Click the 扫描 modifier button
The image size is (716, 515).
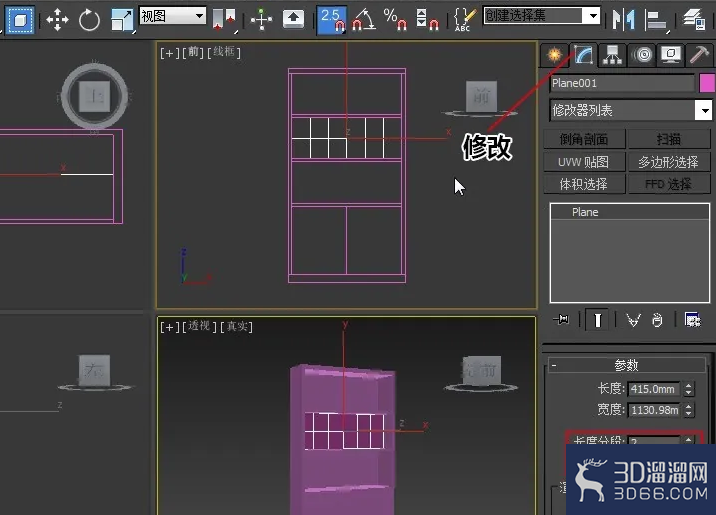point(669,139)
